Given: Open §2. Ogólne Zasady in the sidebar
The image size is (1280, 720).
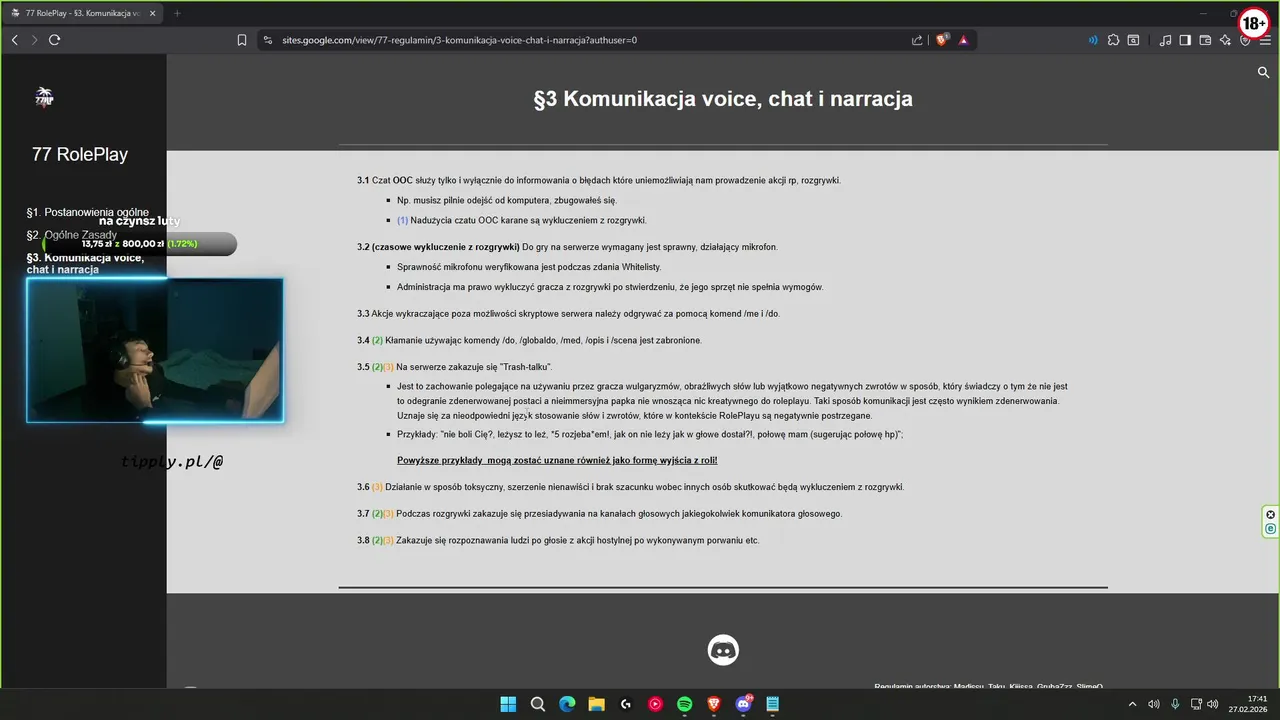Looking at the screenshot, I should coord(72,235).
